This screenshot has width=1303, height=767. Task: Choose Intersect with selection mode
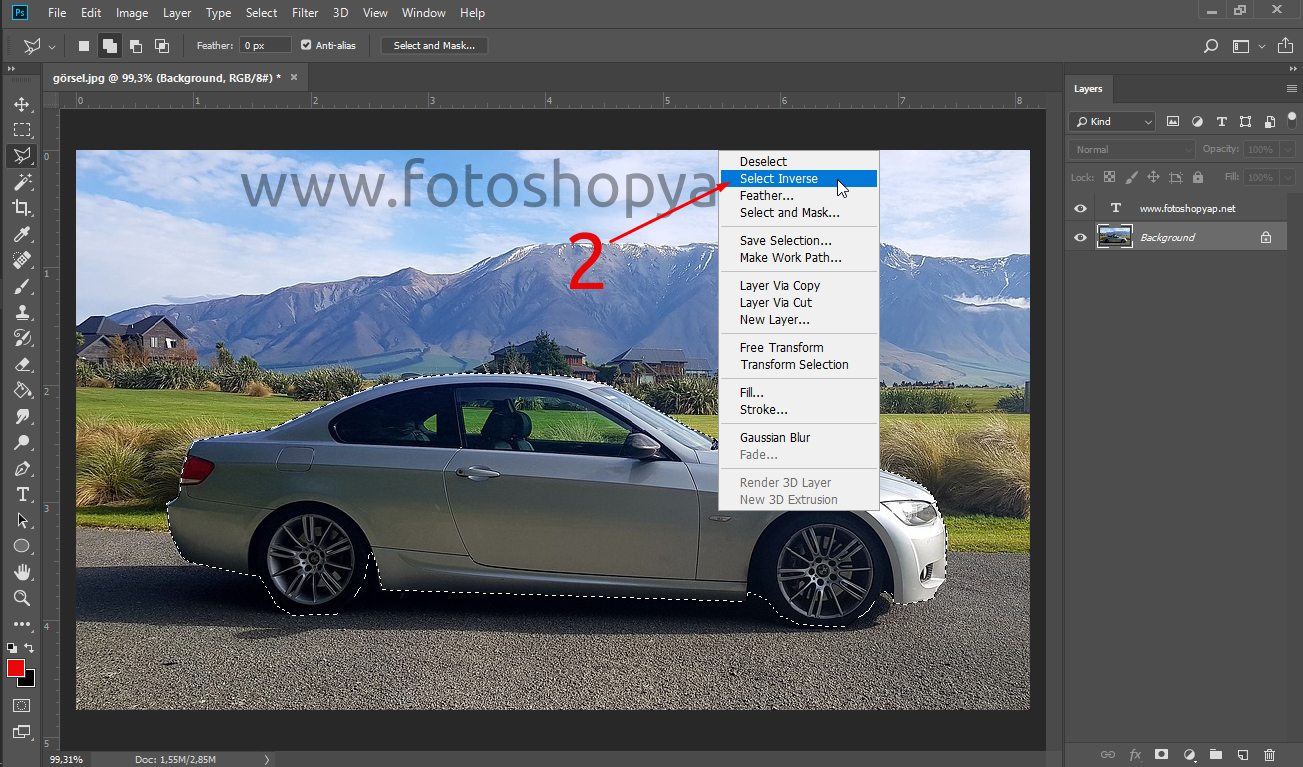(161, 46)
